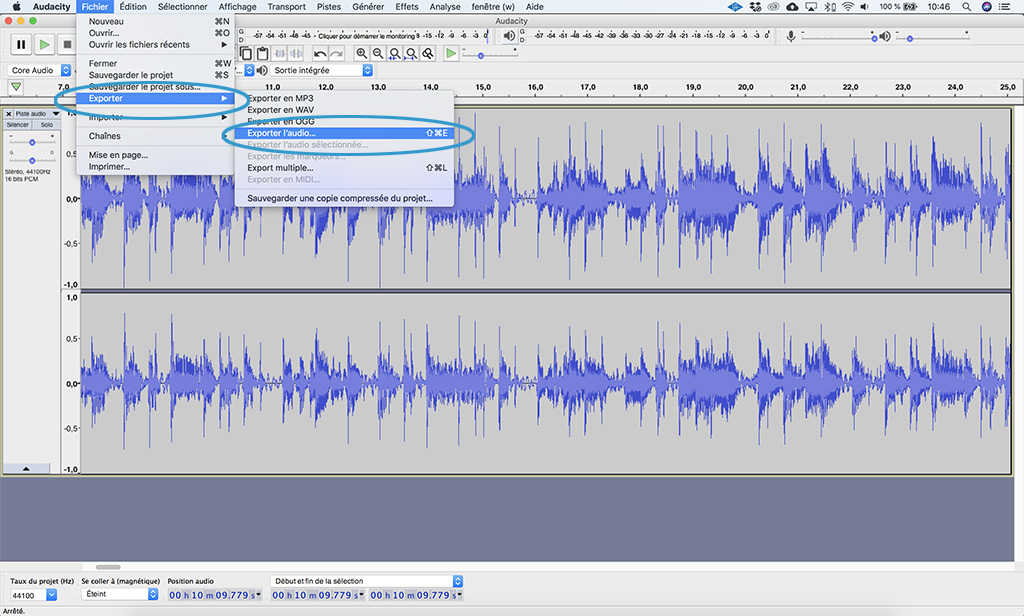The width and height of the screenshot is (1024, 616).
Task: Adjust the recording volume slider
Action: (x=874, y=39)
